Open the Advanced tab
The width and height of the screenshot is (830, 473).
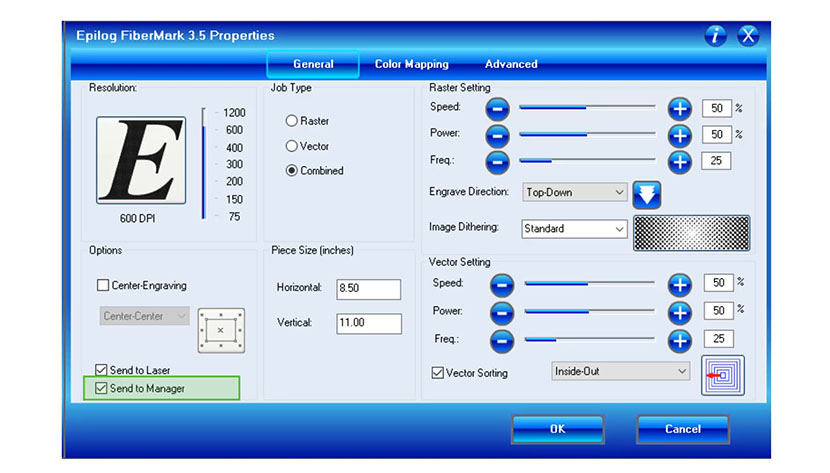click(x=511, y=64)
